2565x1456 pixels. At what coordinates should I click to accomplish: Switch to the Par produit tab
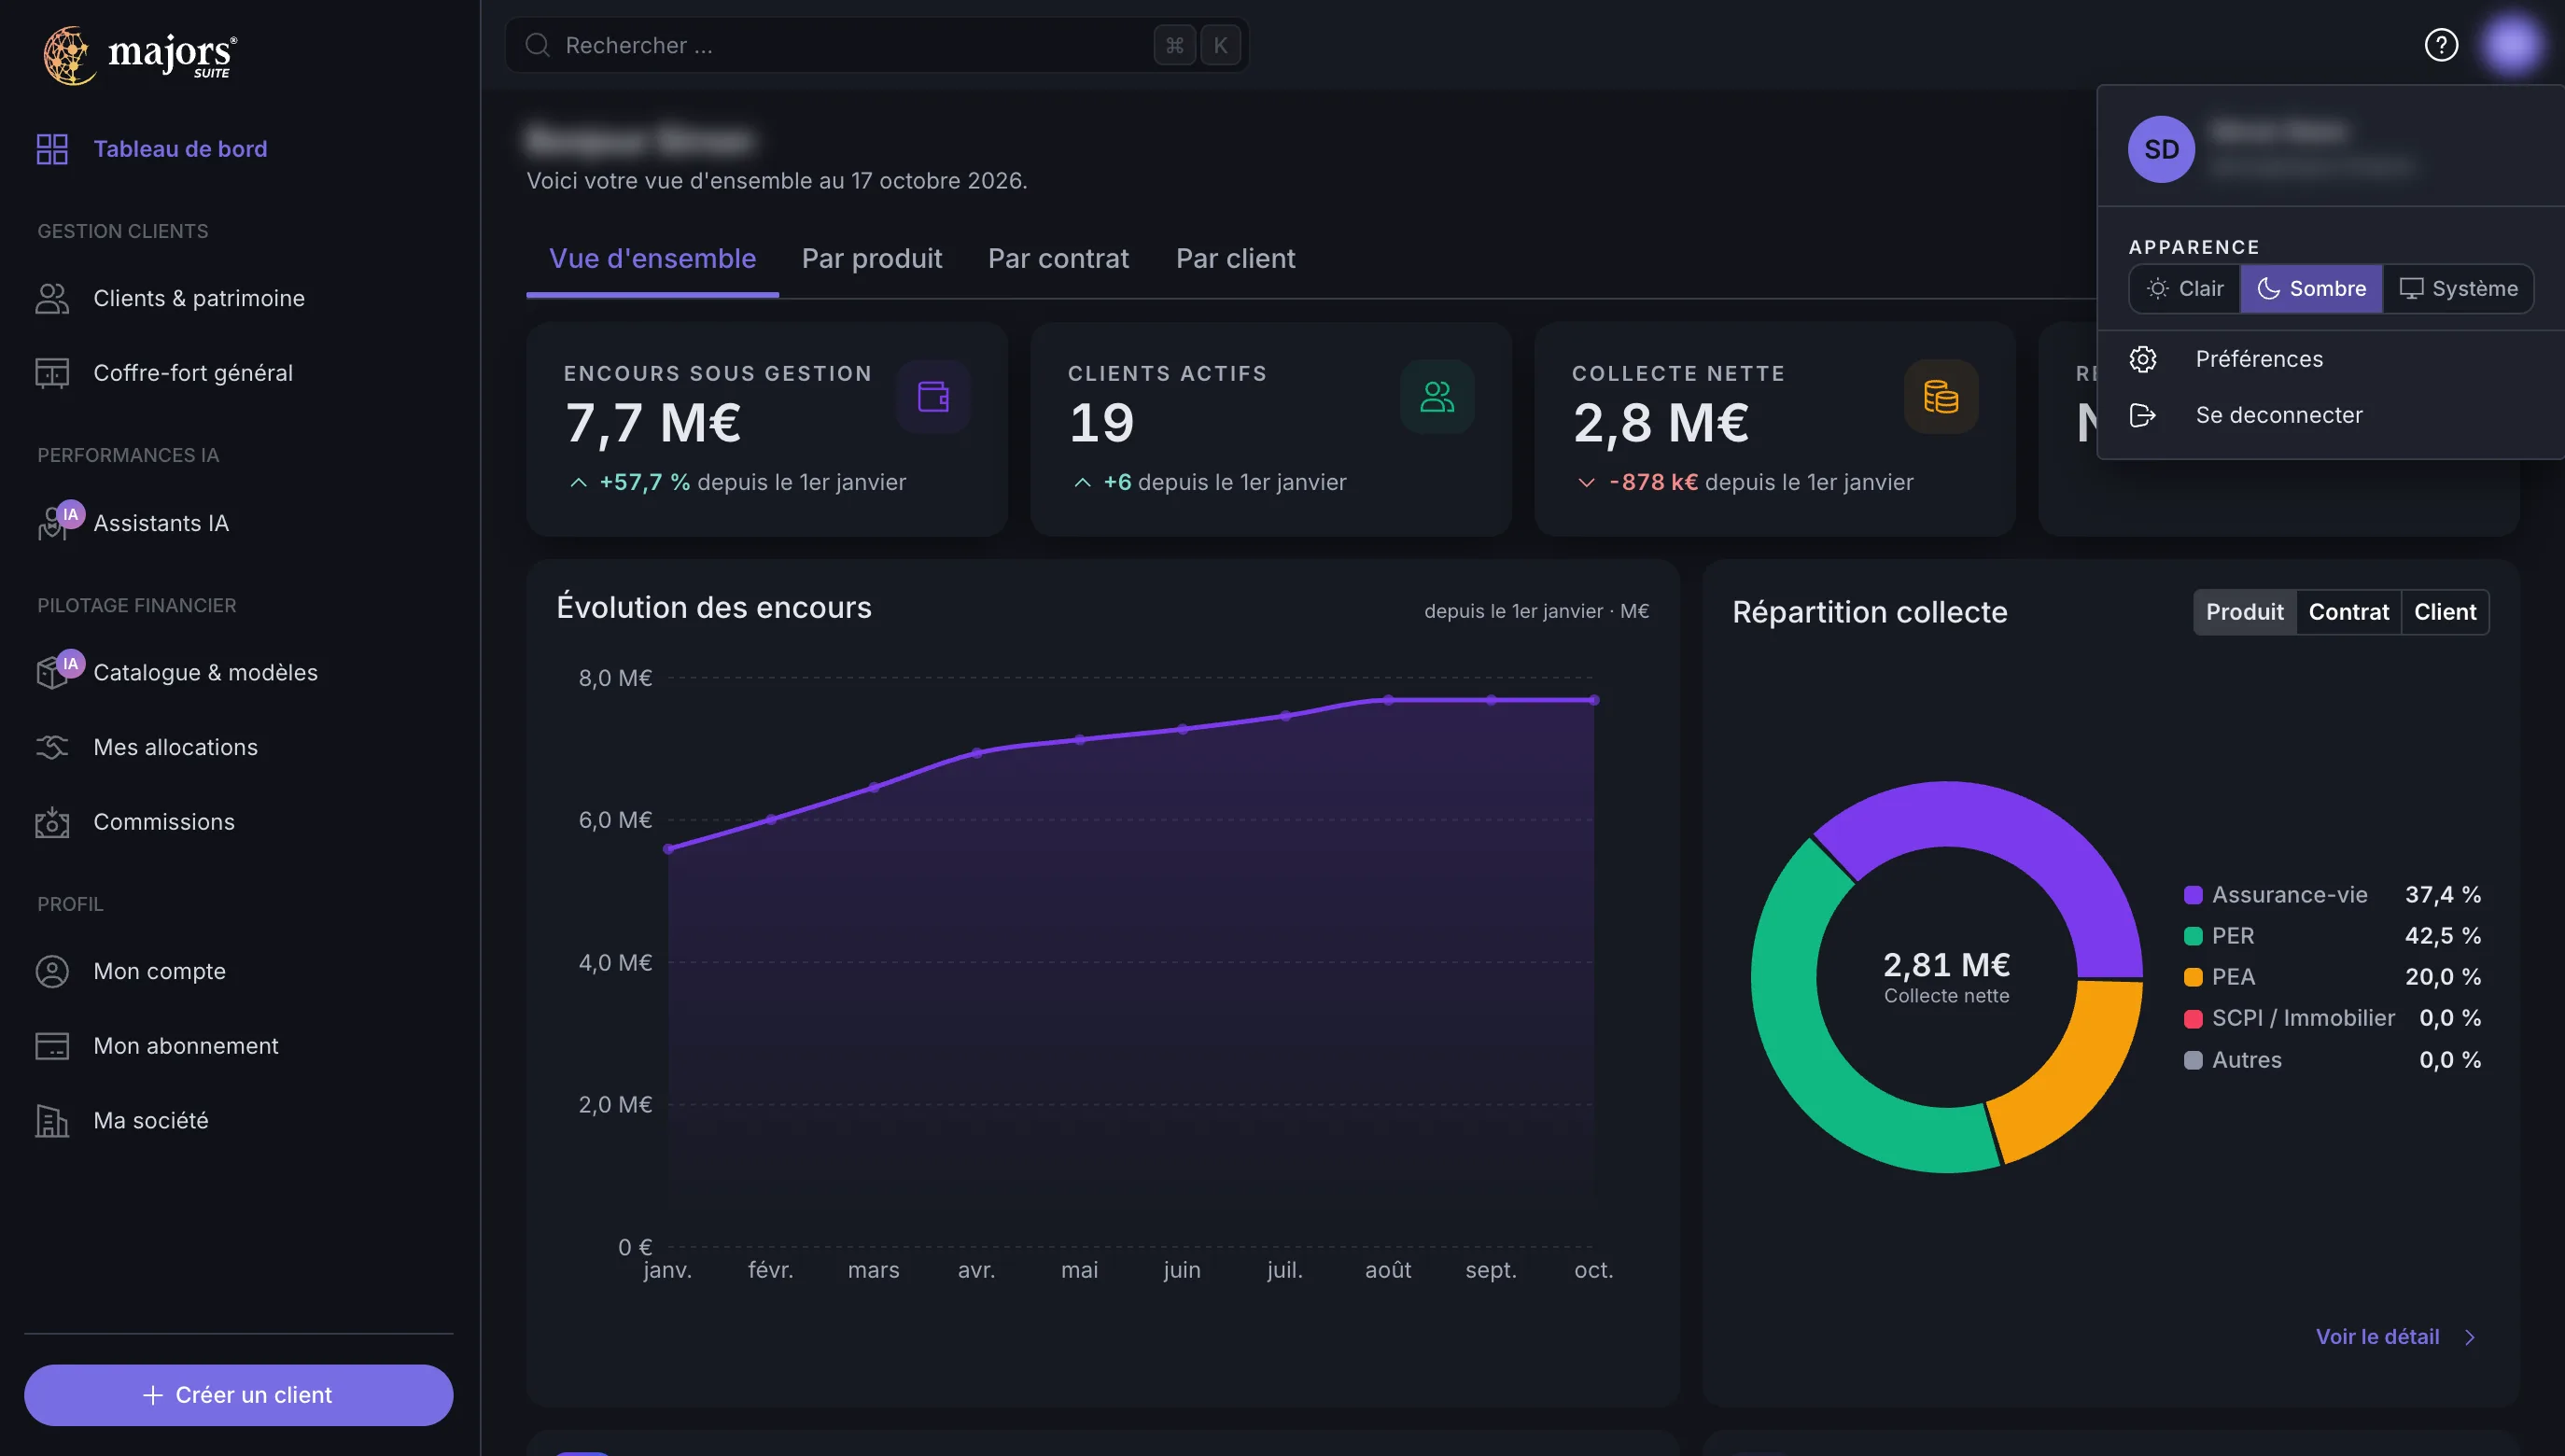pos(872,259)
